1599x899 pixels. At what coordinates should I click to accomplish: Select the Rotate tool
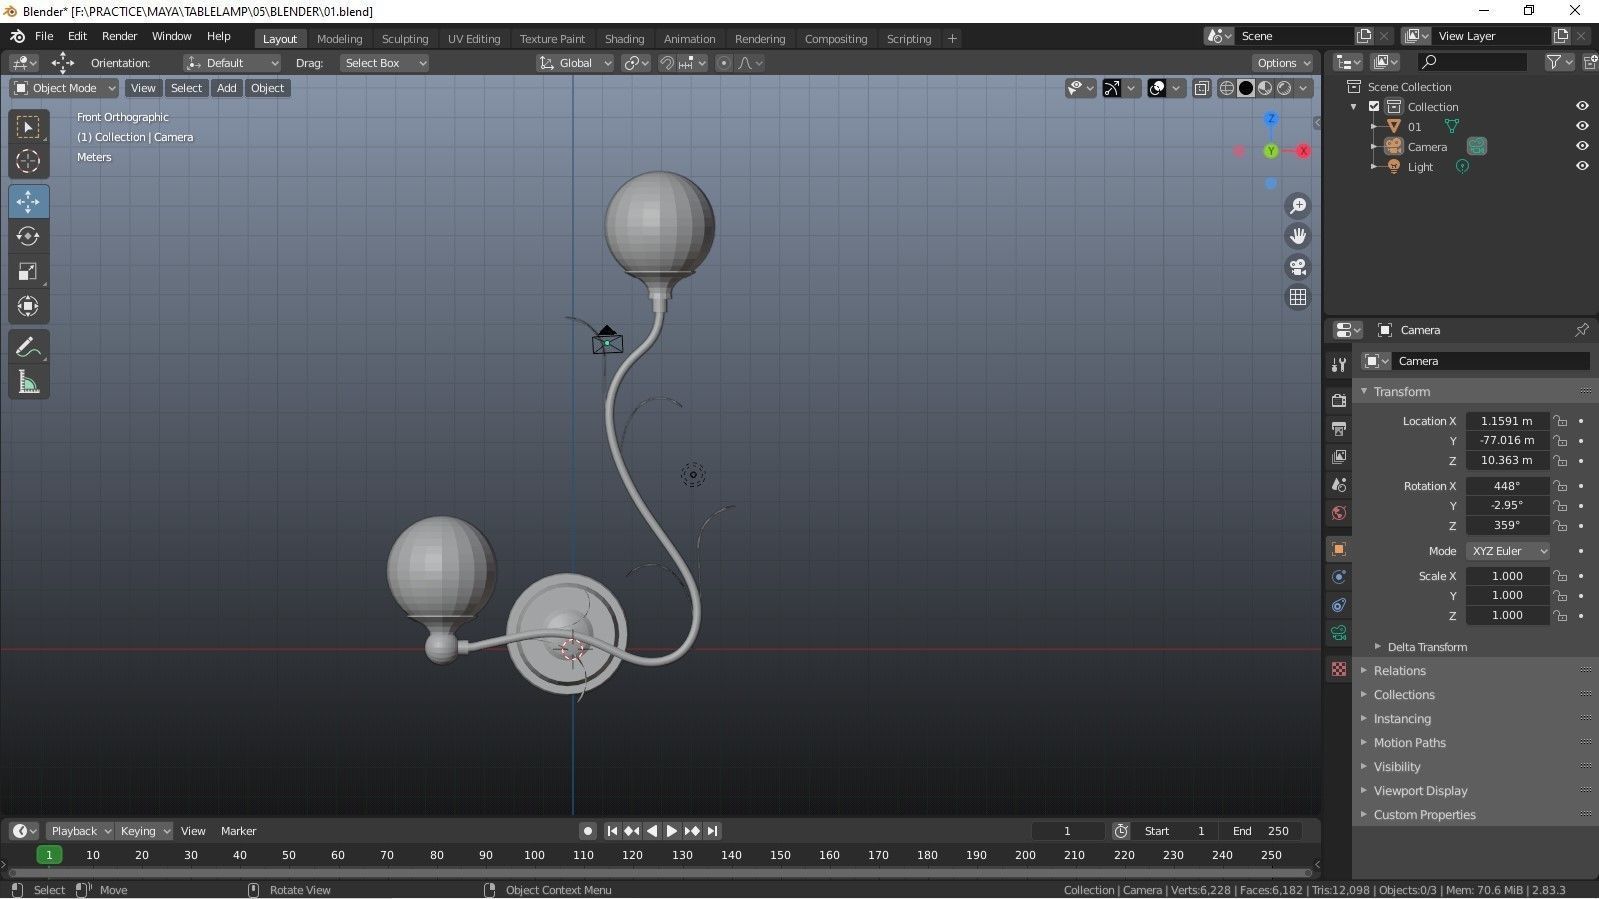point(28,236)
